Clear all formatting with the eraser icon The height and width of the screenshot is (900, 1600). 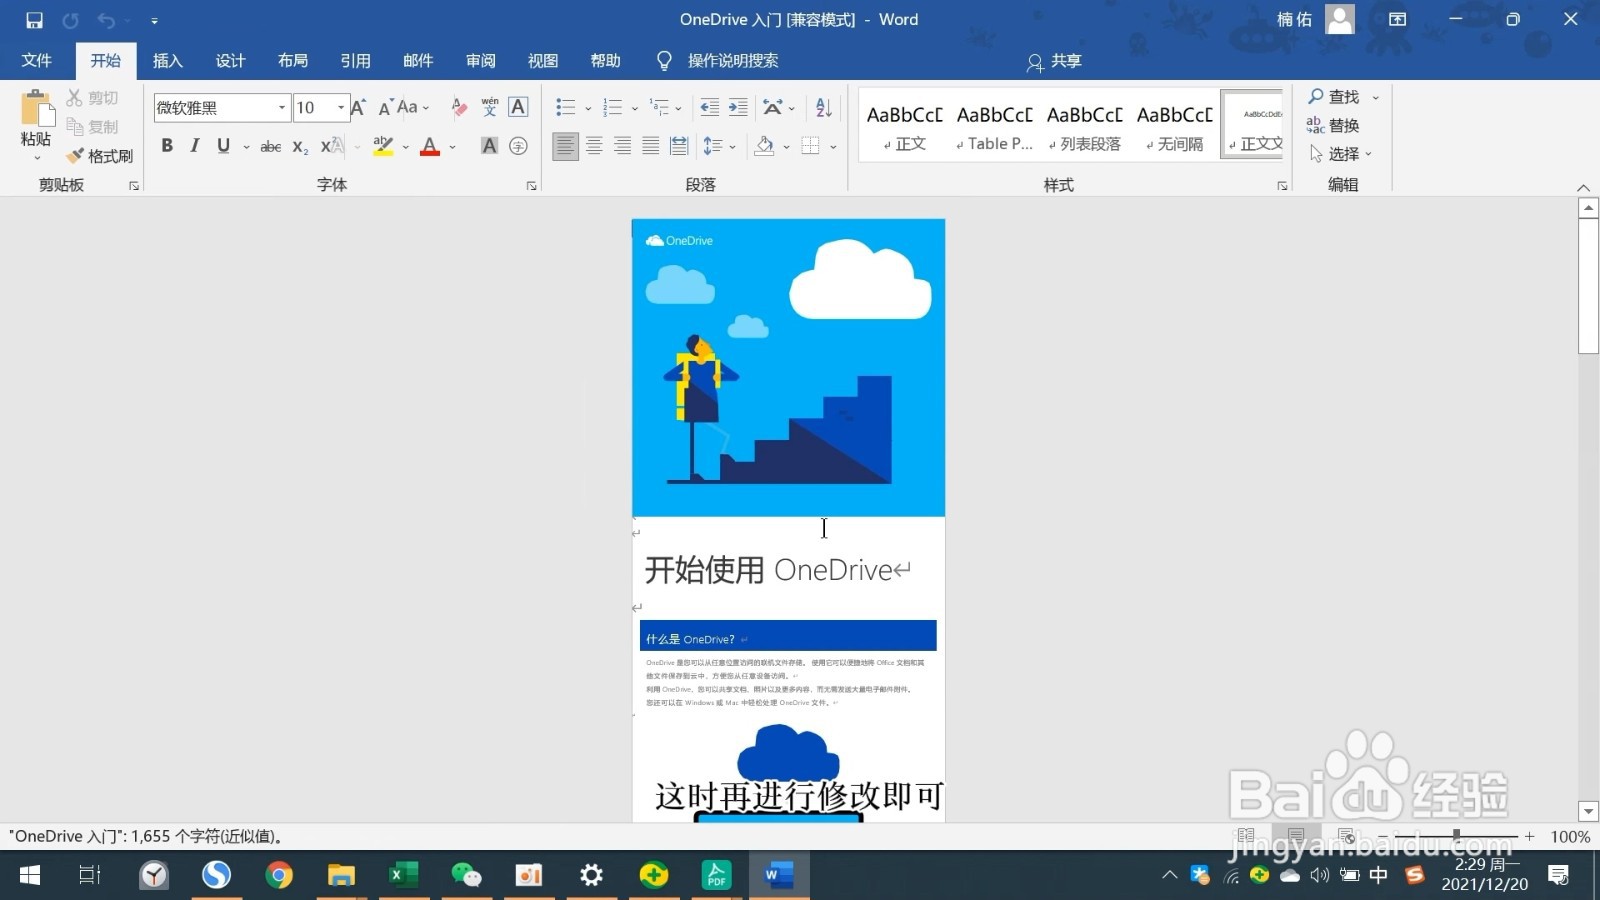click(459, 107)
